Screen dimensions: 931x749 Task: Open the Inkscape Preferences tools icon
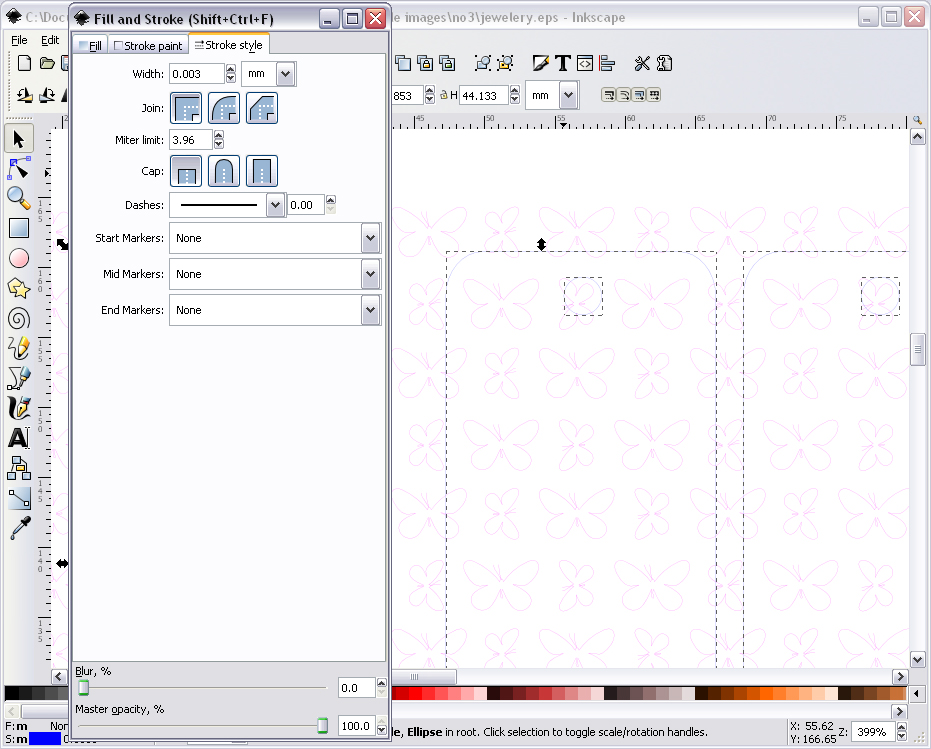[x=642, y=63]
